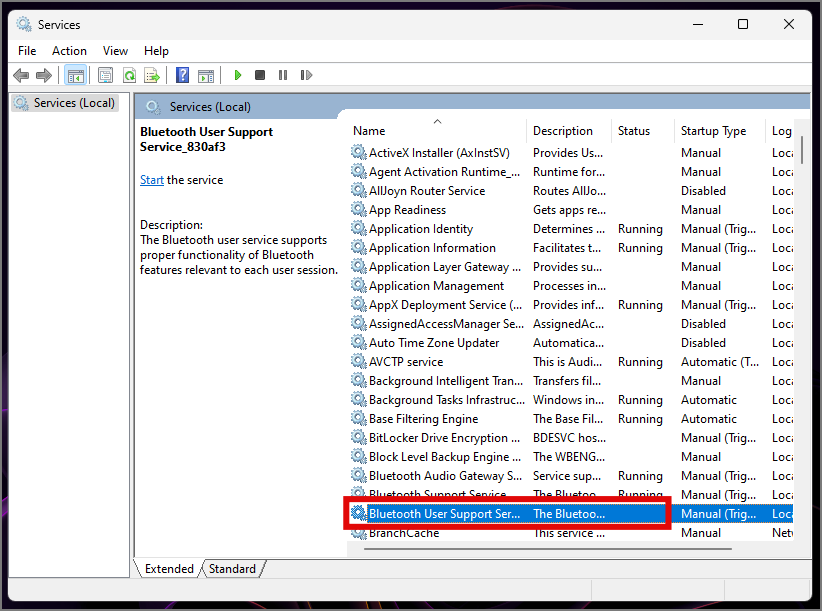Click the gear icon next to AllJoyn Router Service
The height and width of the screenshot is (611, 822).
point(359,191)
